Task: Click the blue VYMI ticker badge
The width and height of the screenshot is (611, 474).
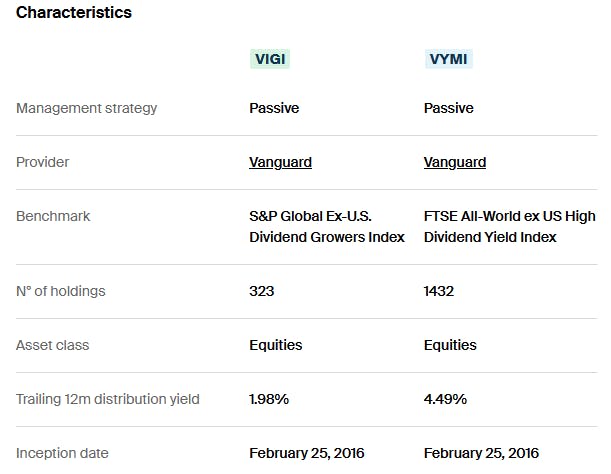Action: (x=448, y=59)
